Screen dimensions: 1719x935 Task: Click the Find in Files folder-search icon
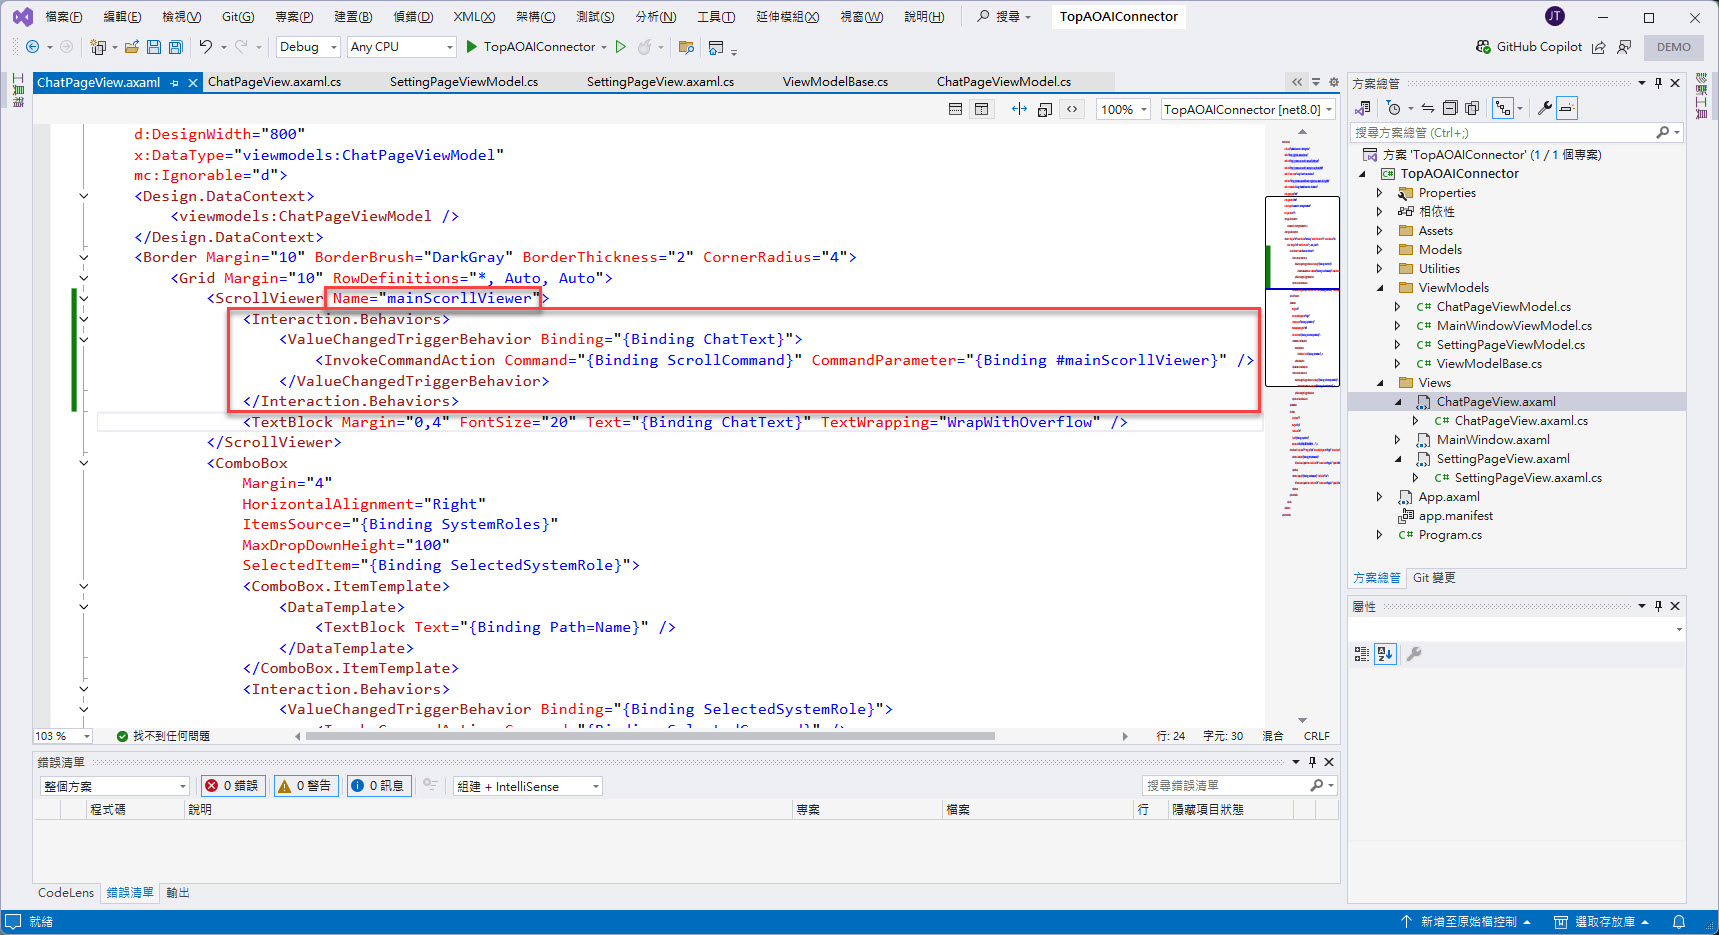pyautogui.click(x=686, y=47)
